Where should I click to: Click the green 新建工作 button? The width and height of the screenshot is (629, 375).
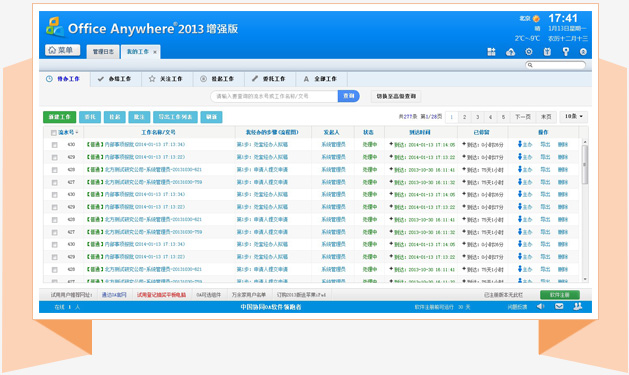[59, 117]
